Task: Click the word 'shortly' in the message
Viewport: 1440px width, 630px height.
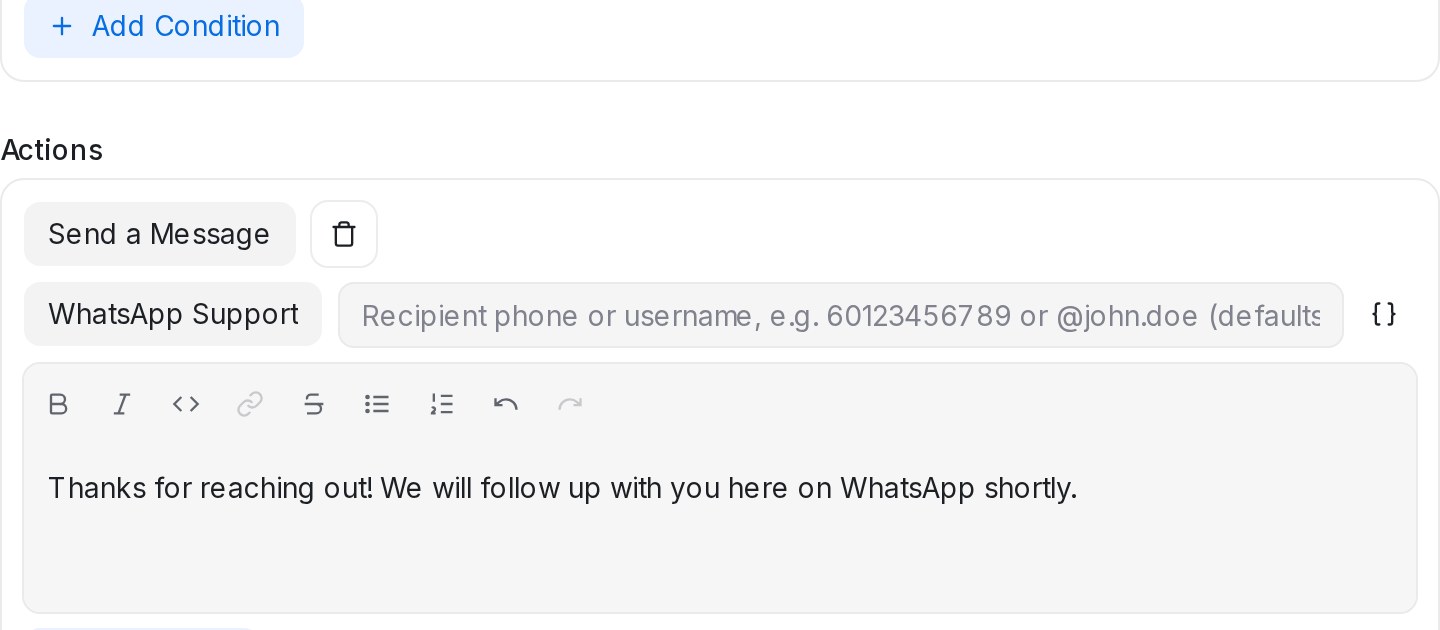Action: [x=1028, y=488]
